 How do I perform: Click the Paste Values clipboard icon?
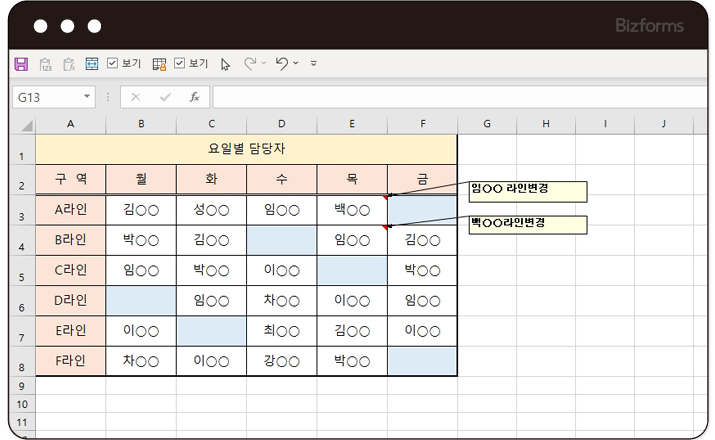[x=45, y=64]
